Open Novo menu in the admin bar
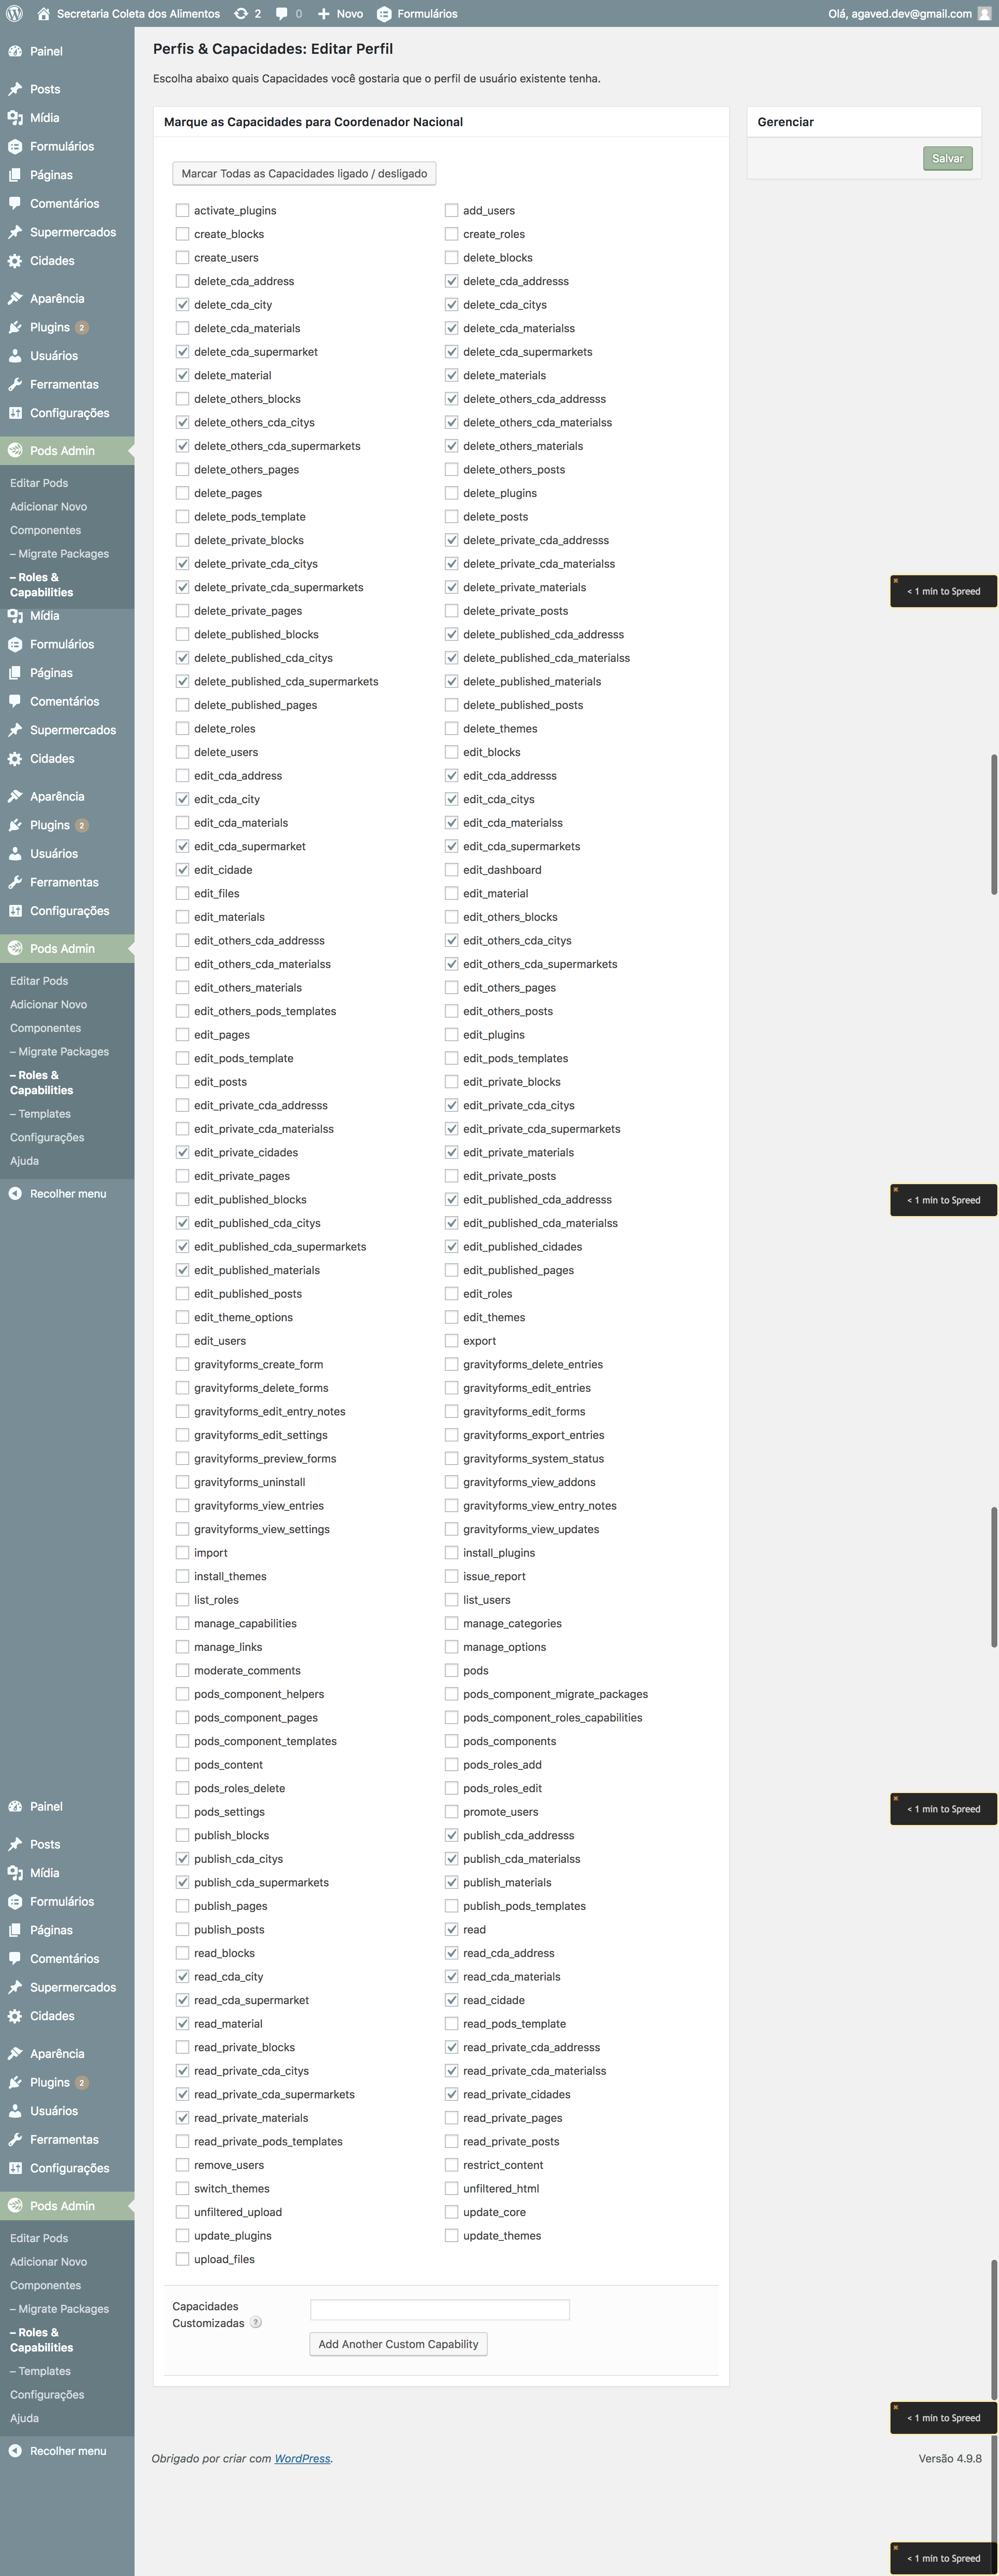999x2576 pixels. [x=340, y=14]
